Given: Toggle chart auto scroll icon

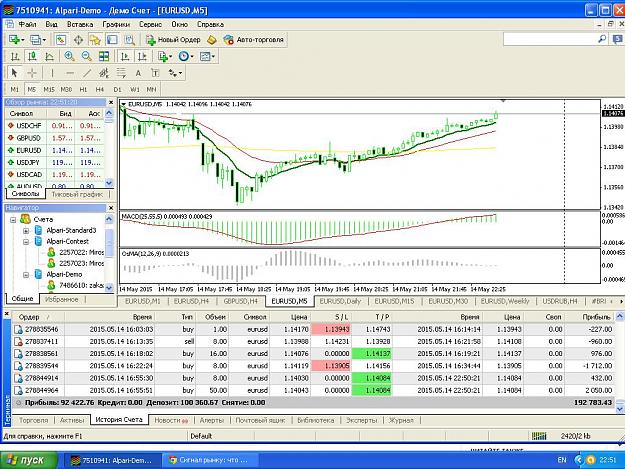Looking at the screenshot, I should (x=125, y=56).
